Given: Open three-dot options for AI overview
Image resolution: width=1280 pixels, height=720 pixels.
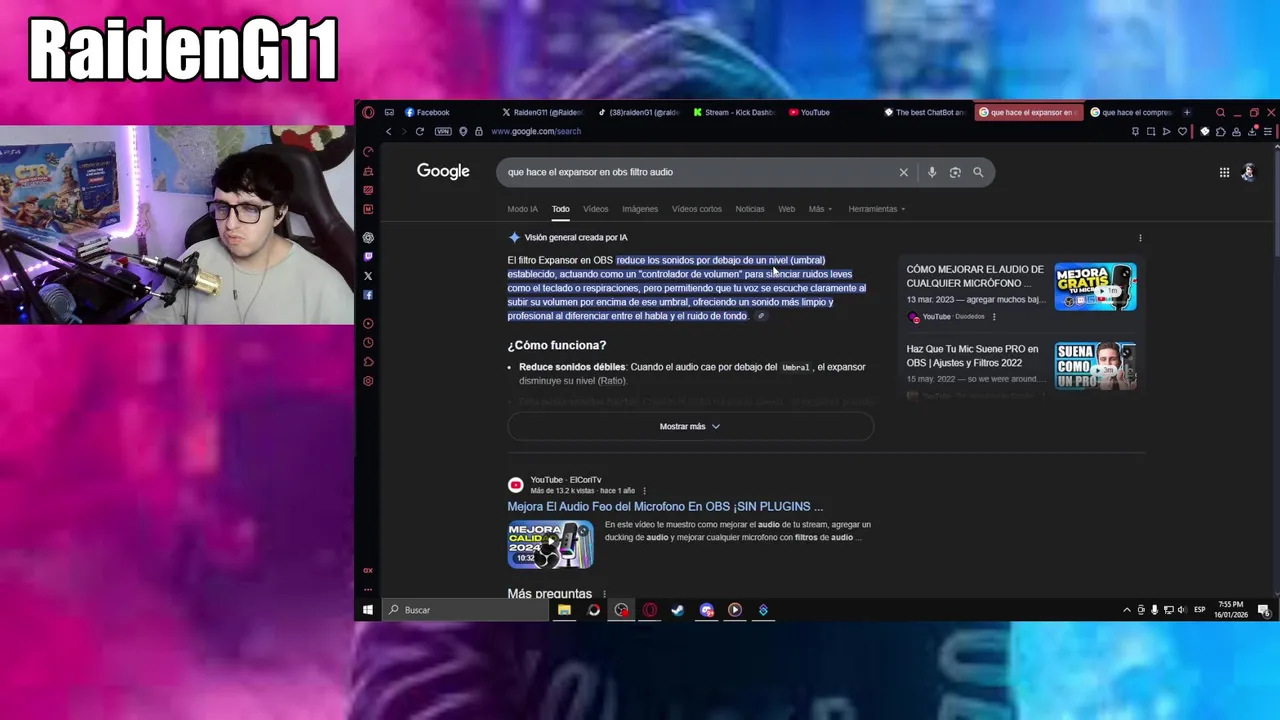Looking at the screenshot, I should 1140,238.
